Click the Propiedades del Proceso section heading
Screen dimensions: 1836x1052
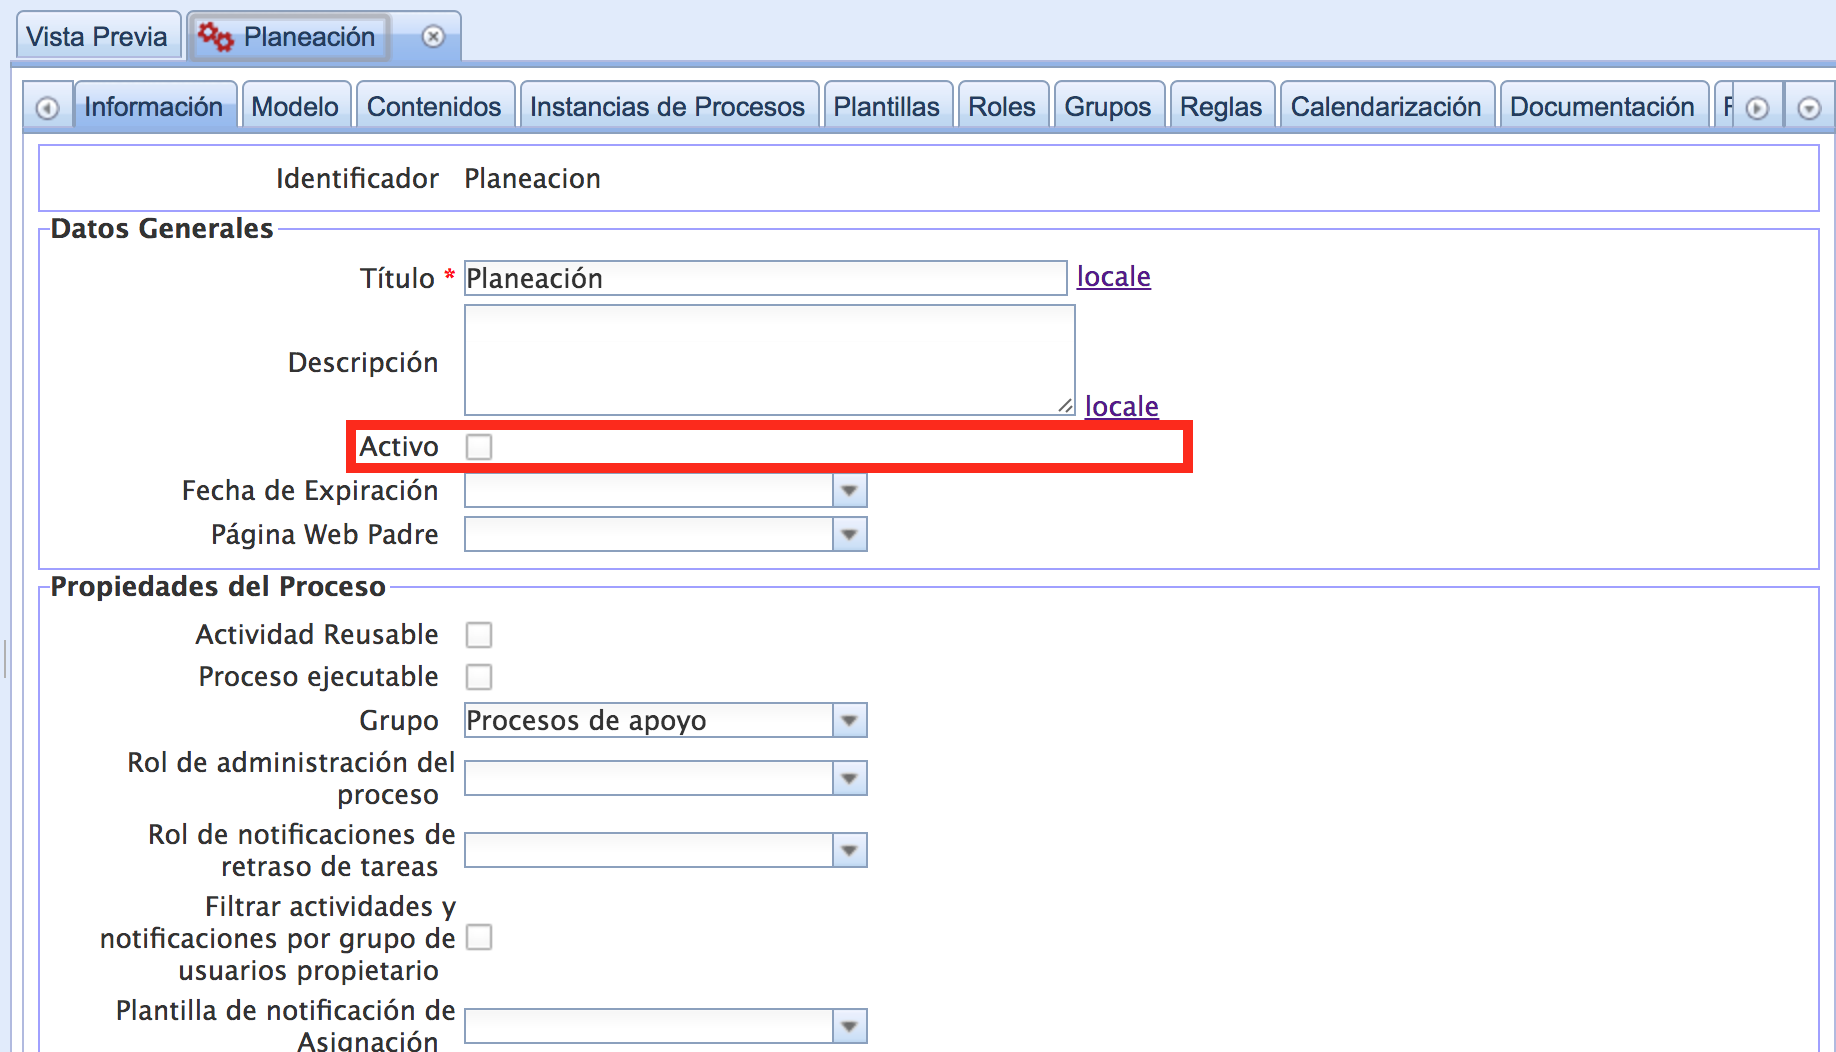point(218,587)
